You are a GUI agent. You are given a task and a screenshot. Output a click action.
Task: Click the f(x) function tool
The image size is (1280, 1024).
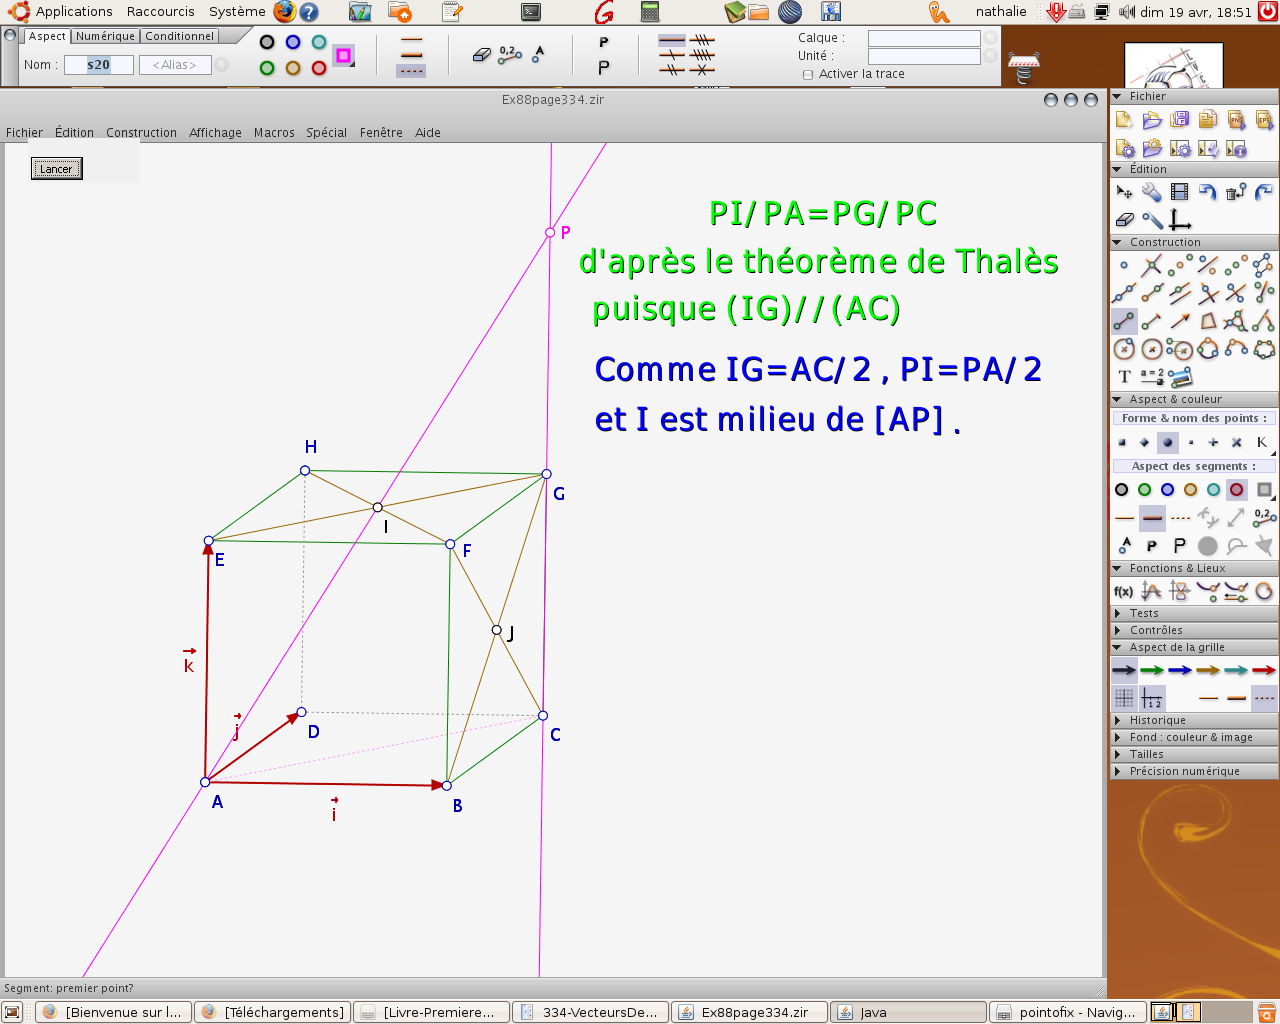[1123, 592]
